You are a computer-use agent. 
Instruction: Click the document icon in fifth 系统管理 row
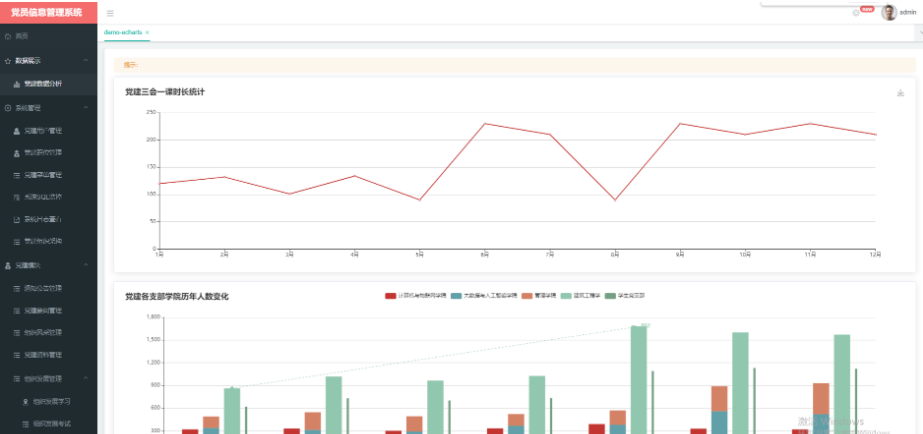tap(16, 219)
